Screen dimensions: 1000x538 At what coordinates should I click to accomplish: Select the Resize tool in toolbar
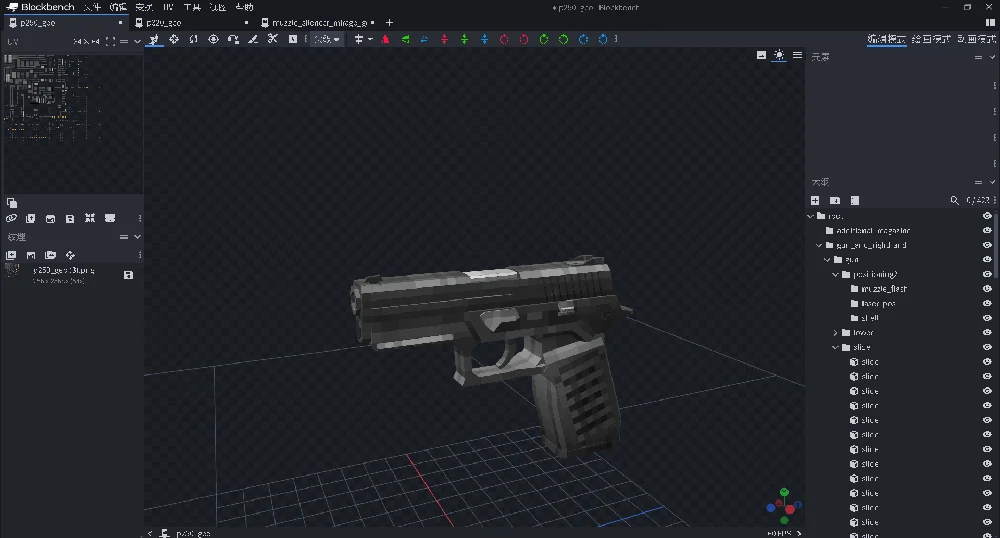point(173,40)
